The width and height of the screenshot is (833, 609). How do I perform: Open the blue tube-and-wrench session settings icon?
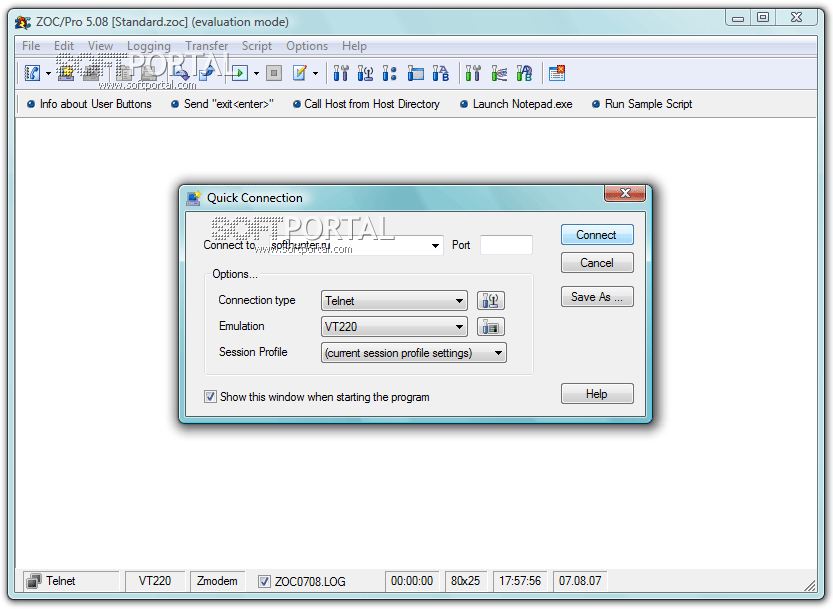[x=341, y=73]
